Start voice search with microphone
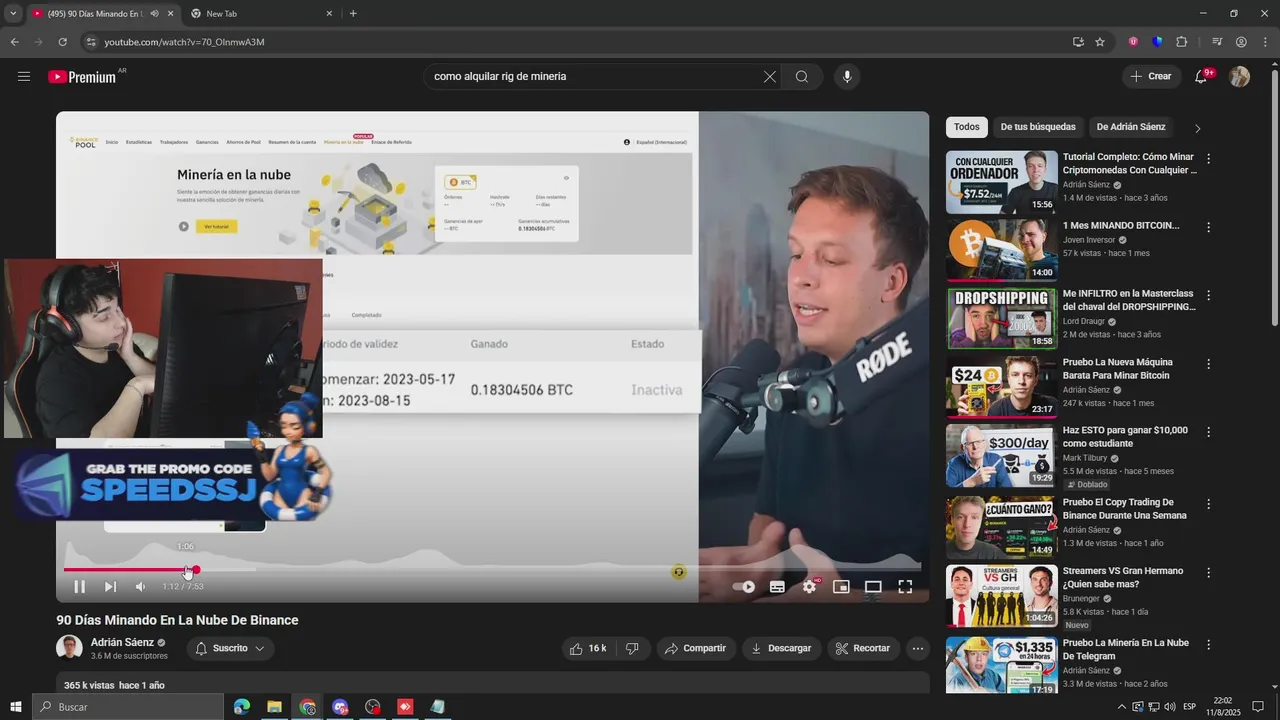The image size is (1280, 720). (x=847, y=77)
